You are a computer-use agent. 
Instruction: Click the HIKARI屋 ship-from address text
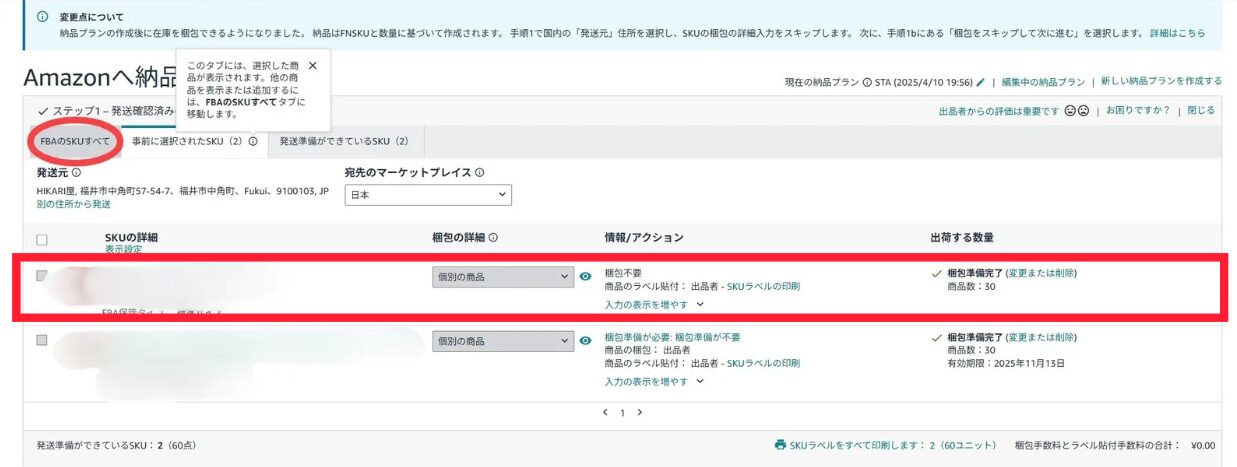(182, 190)
